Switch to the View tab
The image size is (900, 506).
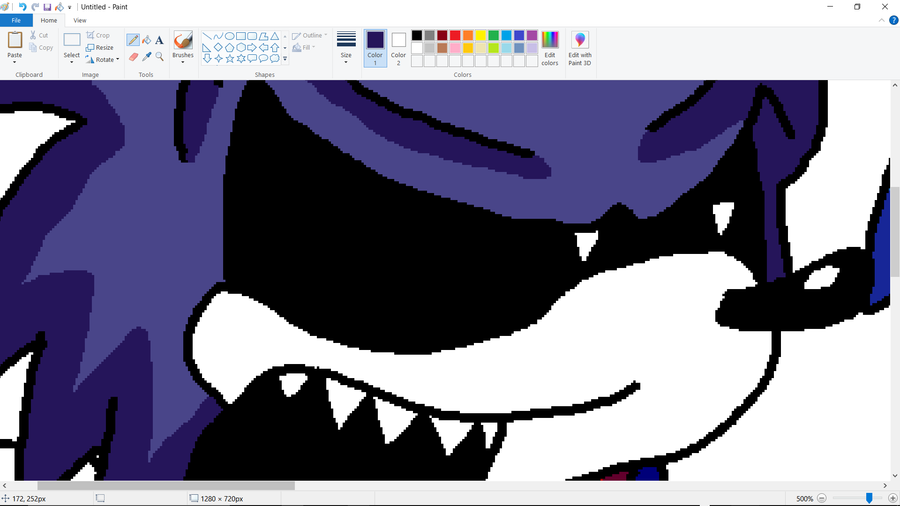click(80, 20)
